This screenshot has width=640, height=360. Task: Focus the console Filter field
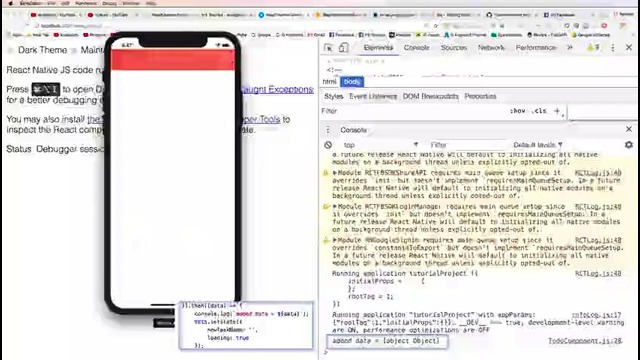click(467, 145)
